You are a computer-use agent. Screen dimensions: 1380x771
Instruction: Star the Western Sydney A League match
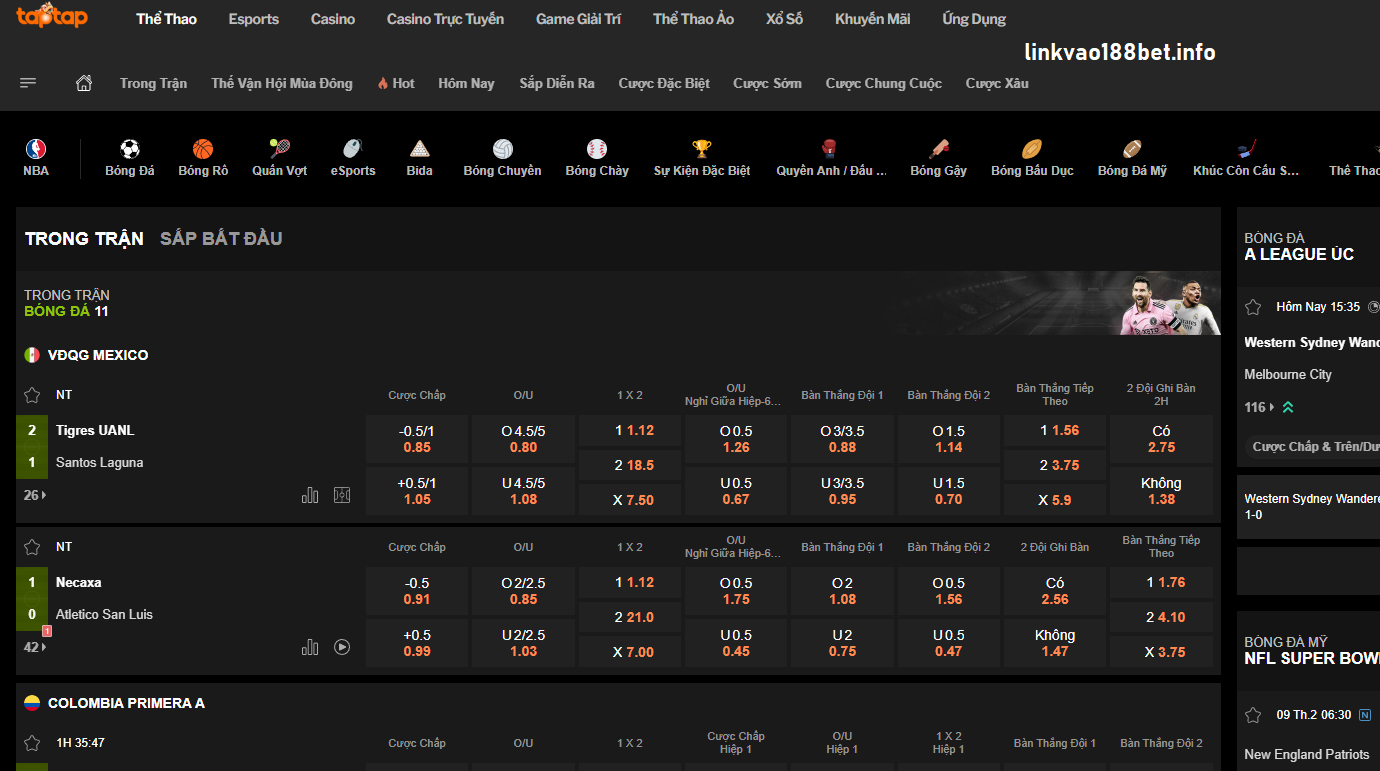pyautogui.click(x=1253, y=307)
